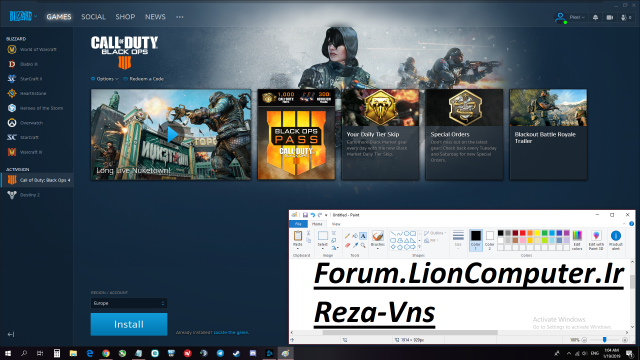This screenshot has width=640, height=360.
Task: Select the Text tool in Paint
Action: pyautogui.click(x=363, y=236)
